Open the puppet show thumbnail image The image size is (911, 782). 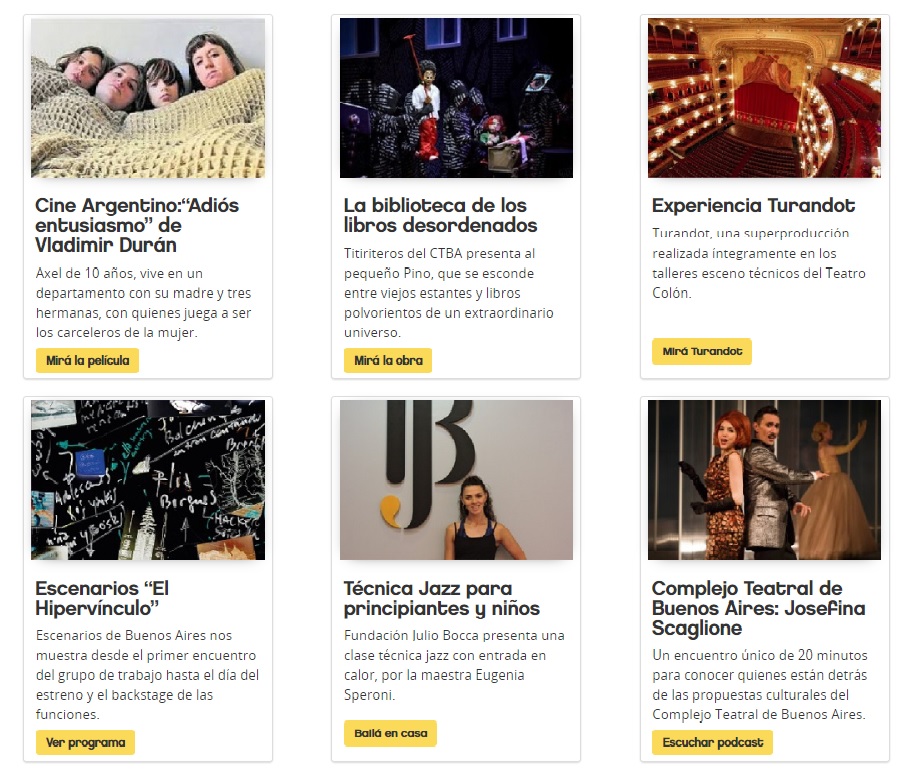(456, 98)
